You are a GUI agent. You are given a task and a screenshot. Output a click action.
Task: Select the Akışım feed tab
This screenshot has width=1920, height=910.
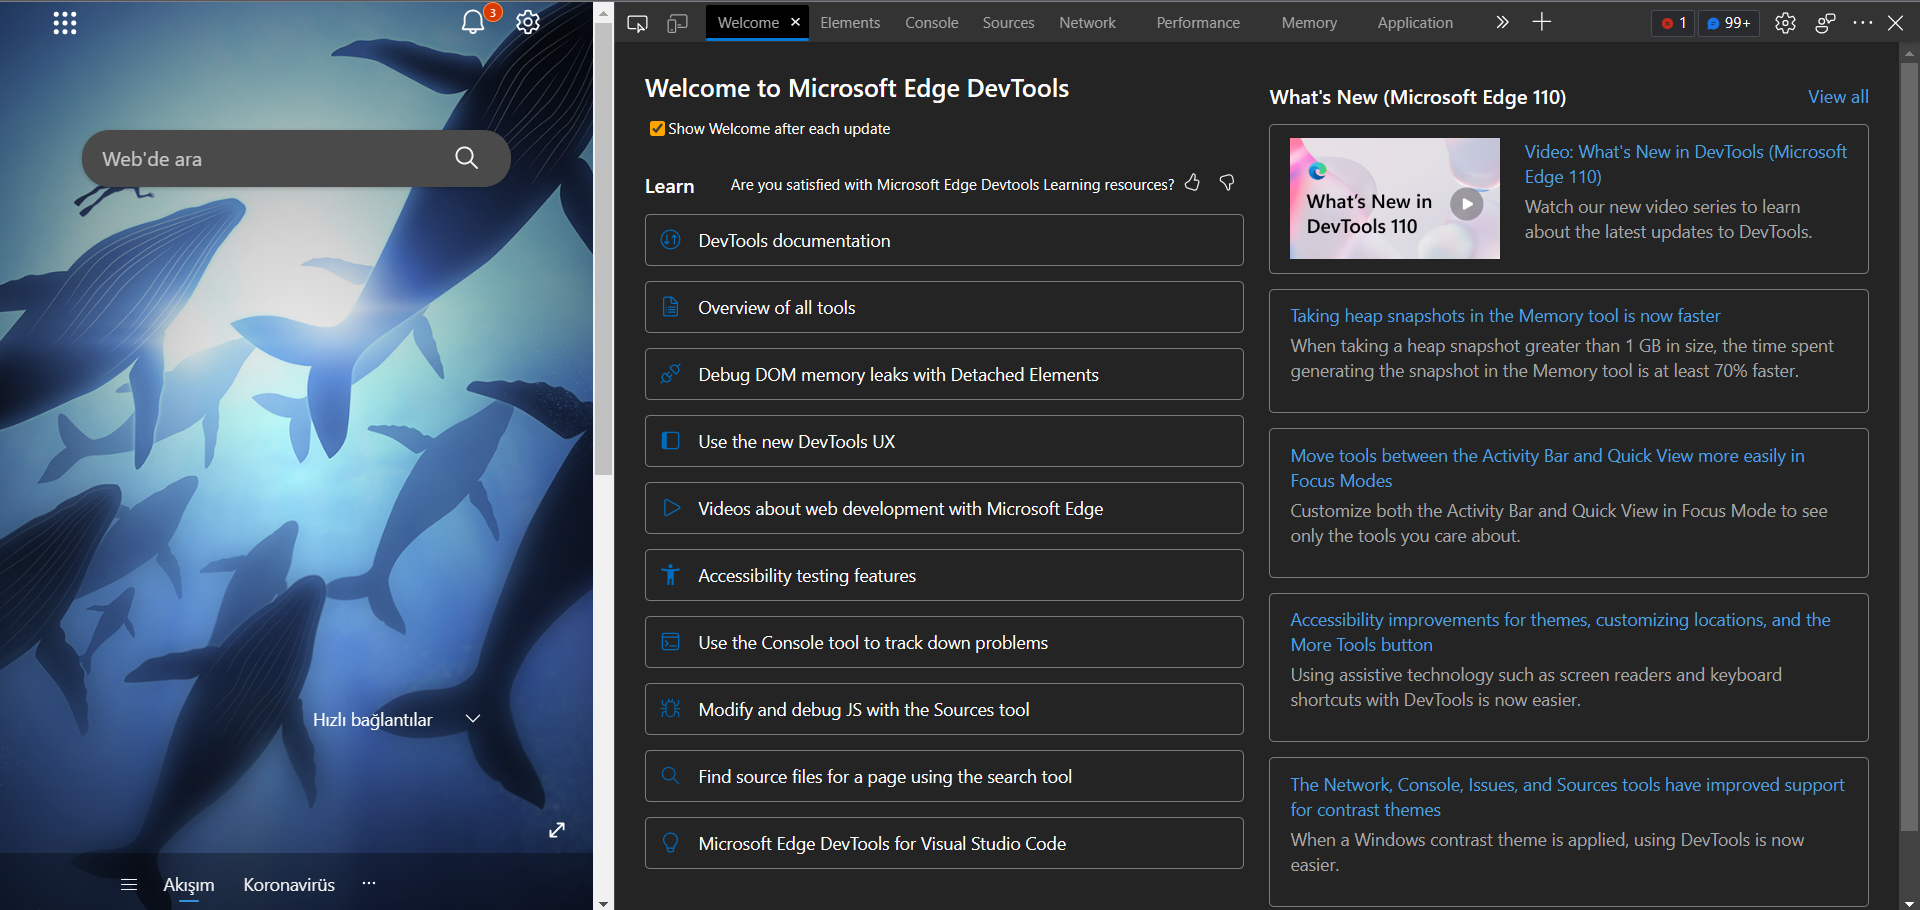coord(189,885)
